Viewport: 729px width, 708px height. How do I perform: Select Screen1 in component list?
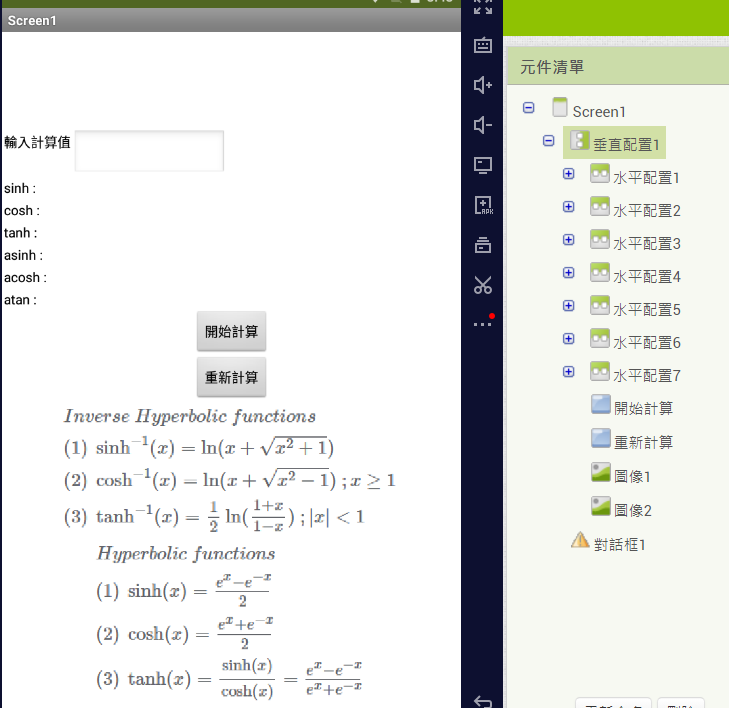click(599, 112)
